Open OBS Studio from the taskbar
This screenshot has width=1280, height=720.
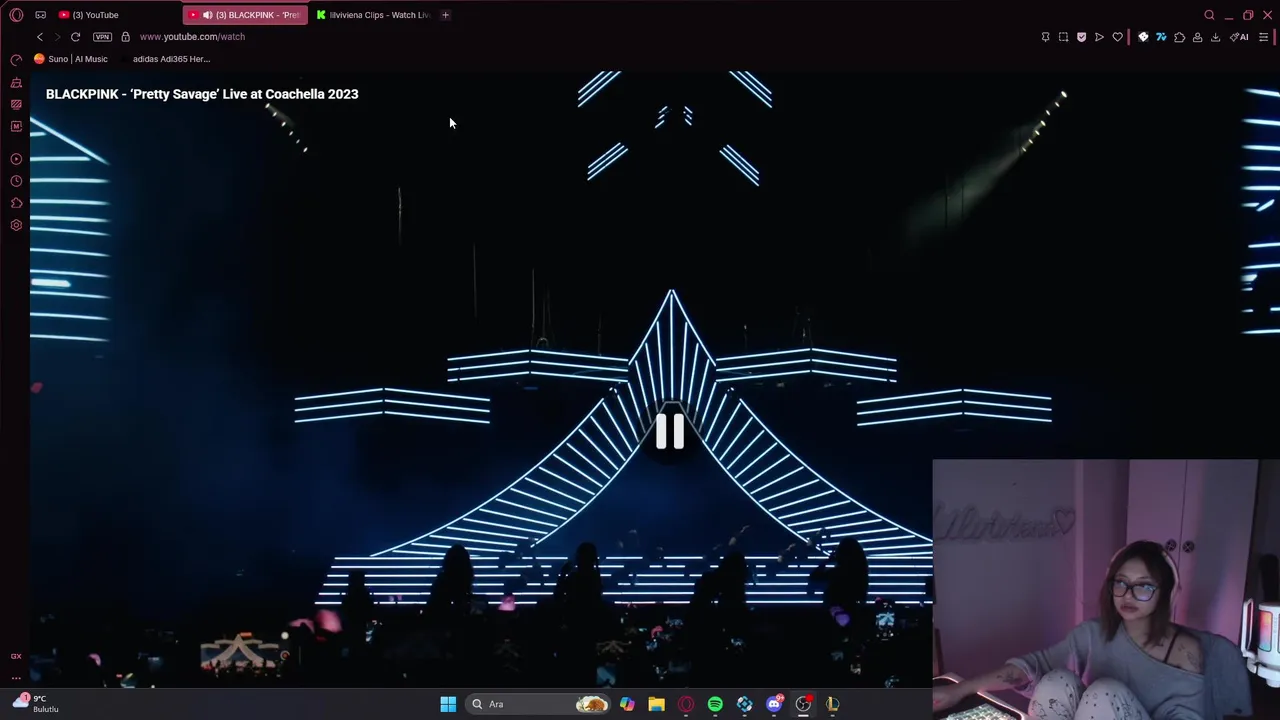[x=803, y=704]
